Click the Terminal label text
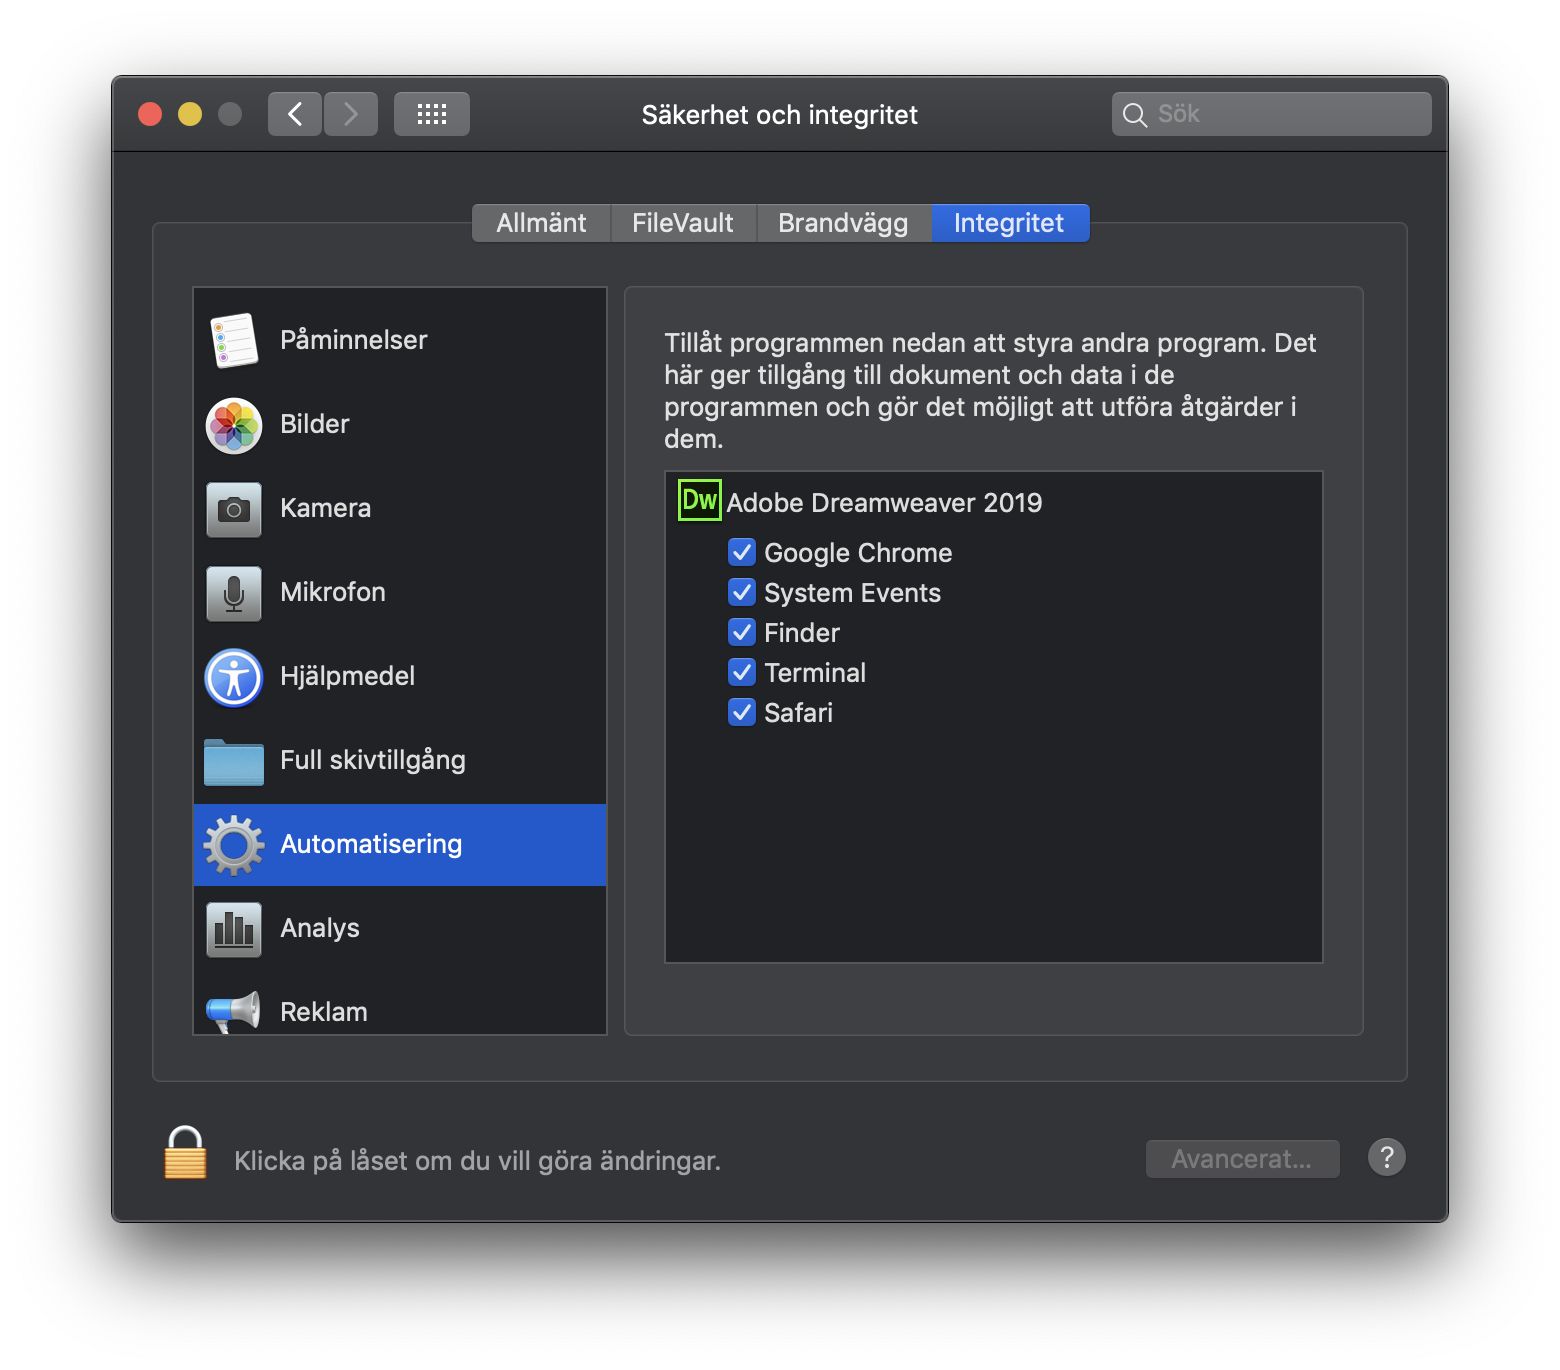This screenshot has width=1560, height=1370. pos(815,673)
